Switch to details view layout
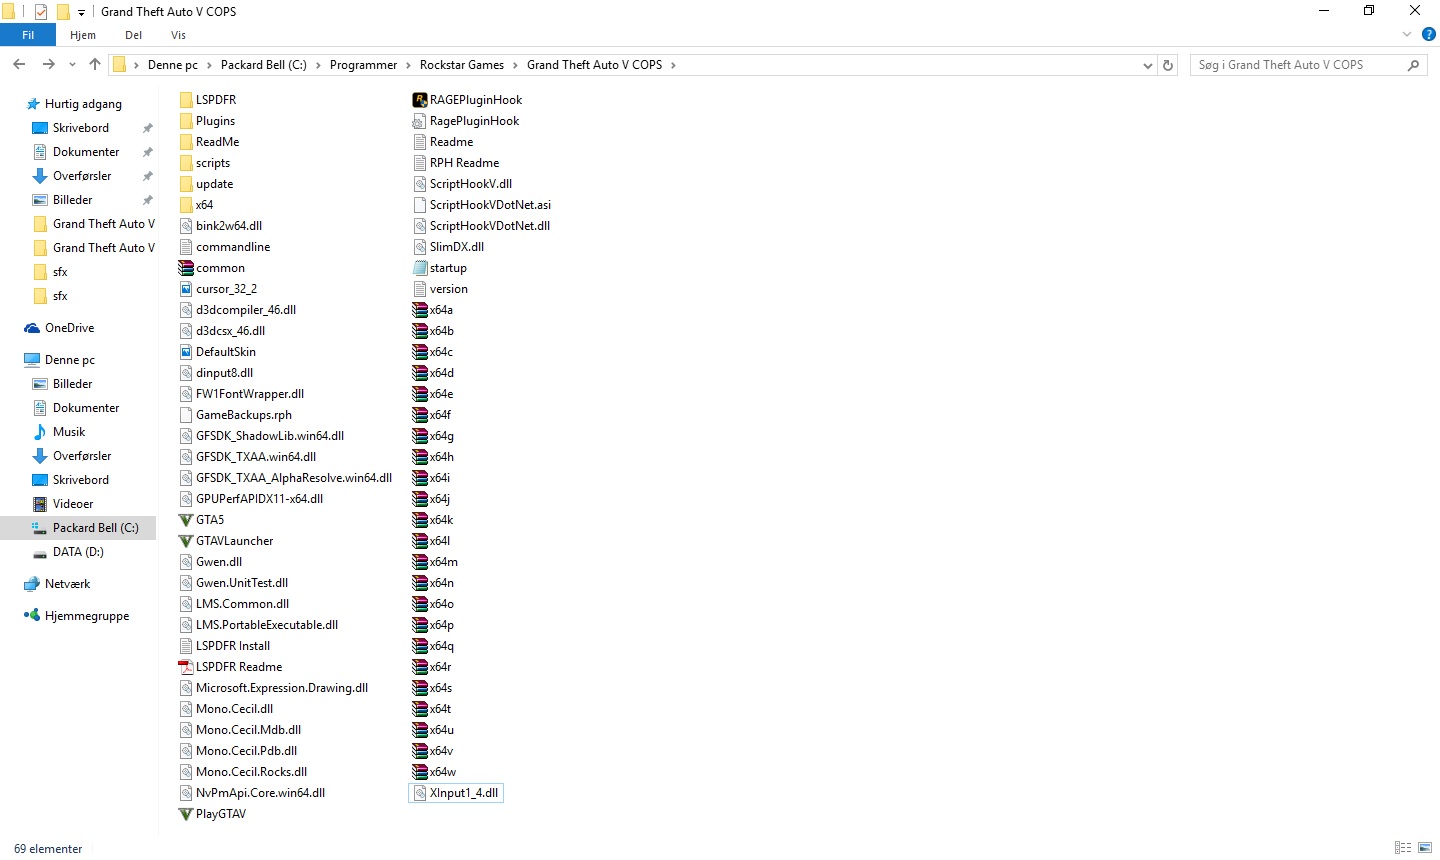Image resolution: width=1440 pixels, height=860 pixels. click(1403, 848)
